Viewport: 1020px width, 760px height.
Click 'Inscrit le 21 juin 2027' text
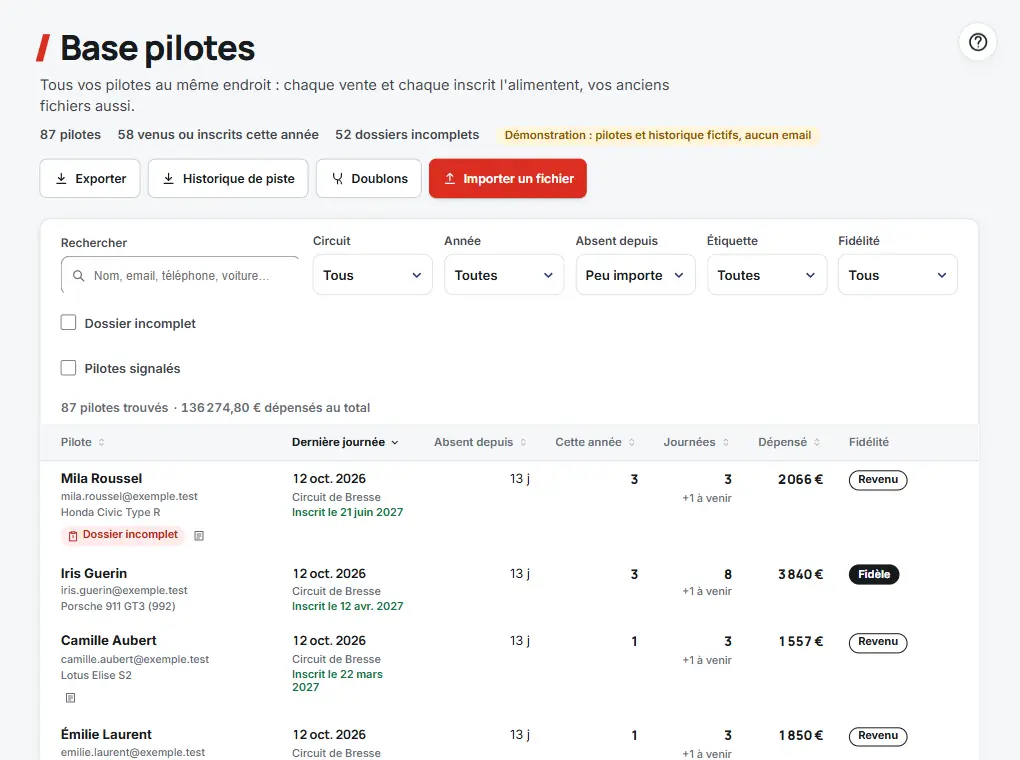click(x=347, y=513)
